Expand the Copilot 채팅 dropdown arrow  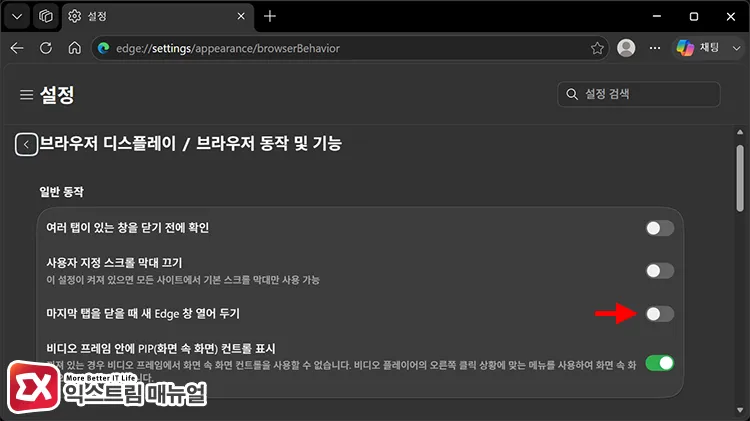tap(737, 48)
